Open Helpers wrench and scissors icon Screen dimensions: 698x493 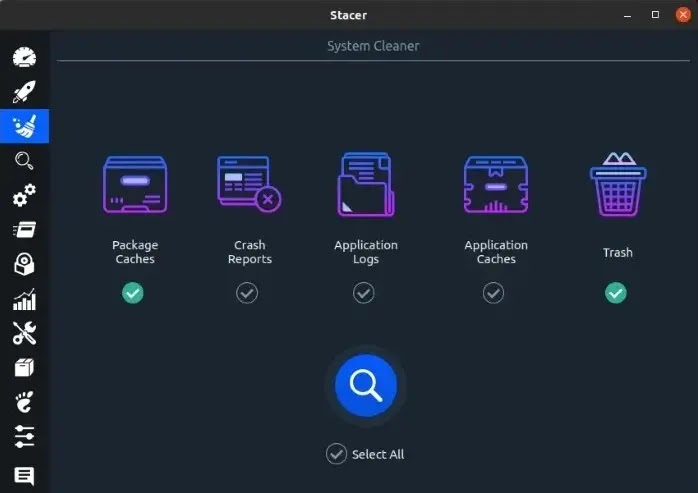click(x=24, y=333)
